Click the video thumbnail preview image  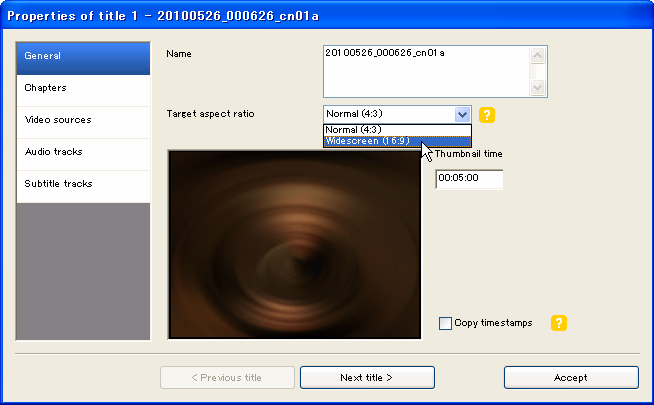(294, 244)
